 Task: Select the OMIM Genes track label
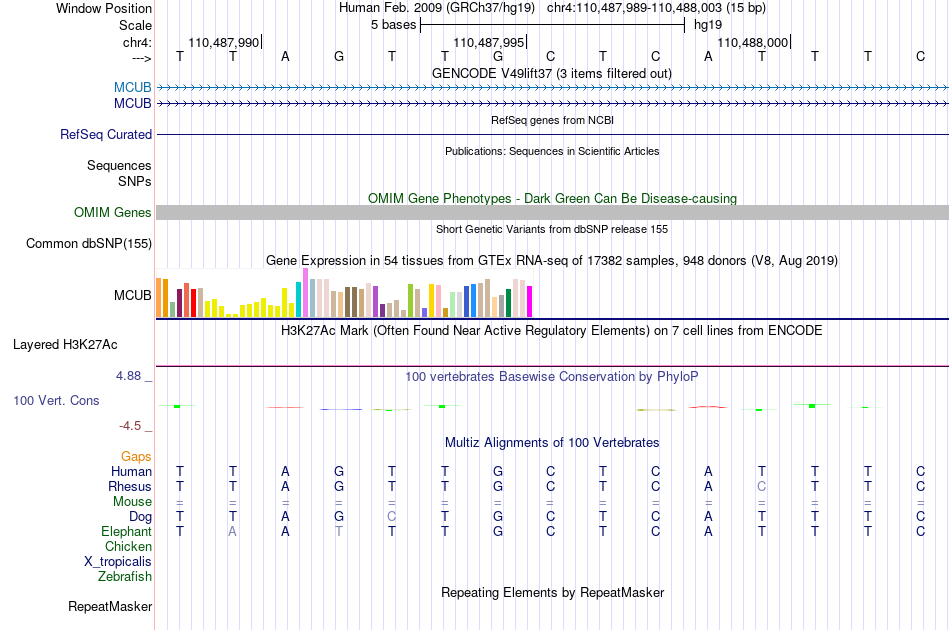click(113, 213)
